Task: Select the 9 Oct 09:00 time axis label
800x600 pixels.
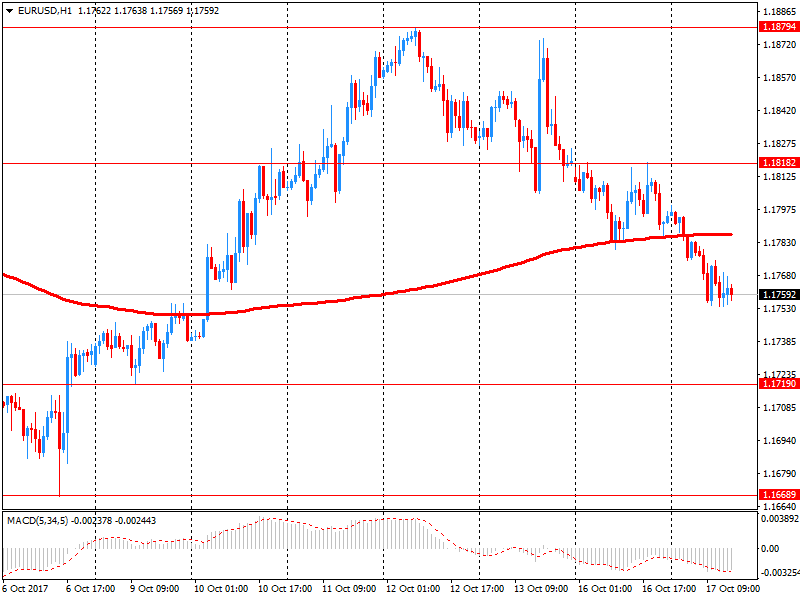Action: coord(155,589)
